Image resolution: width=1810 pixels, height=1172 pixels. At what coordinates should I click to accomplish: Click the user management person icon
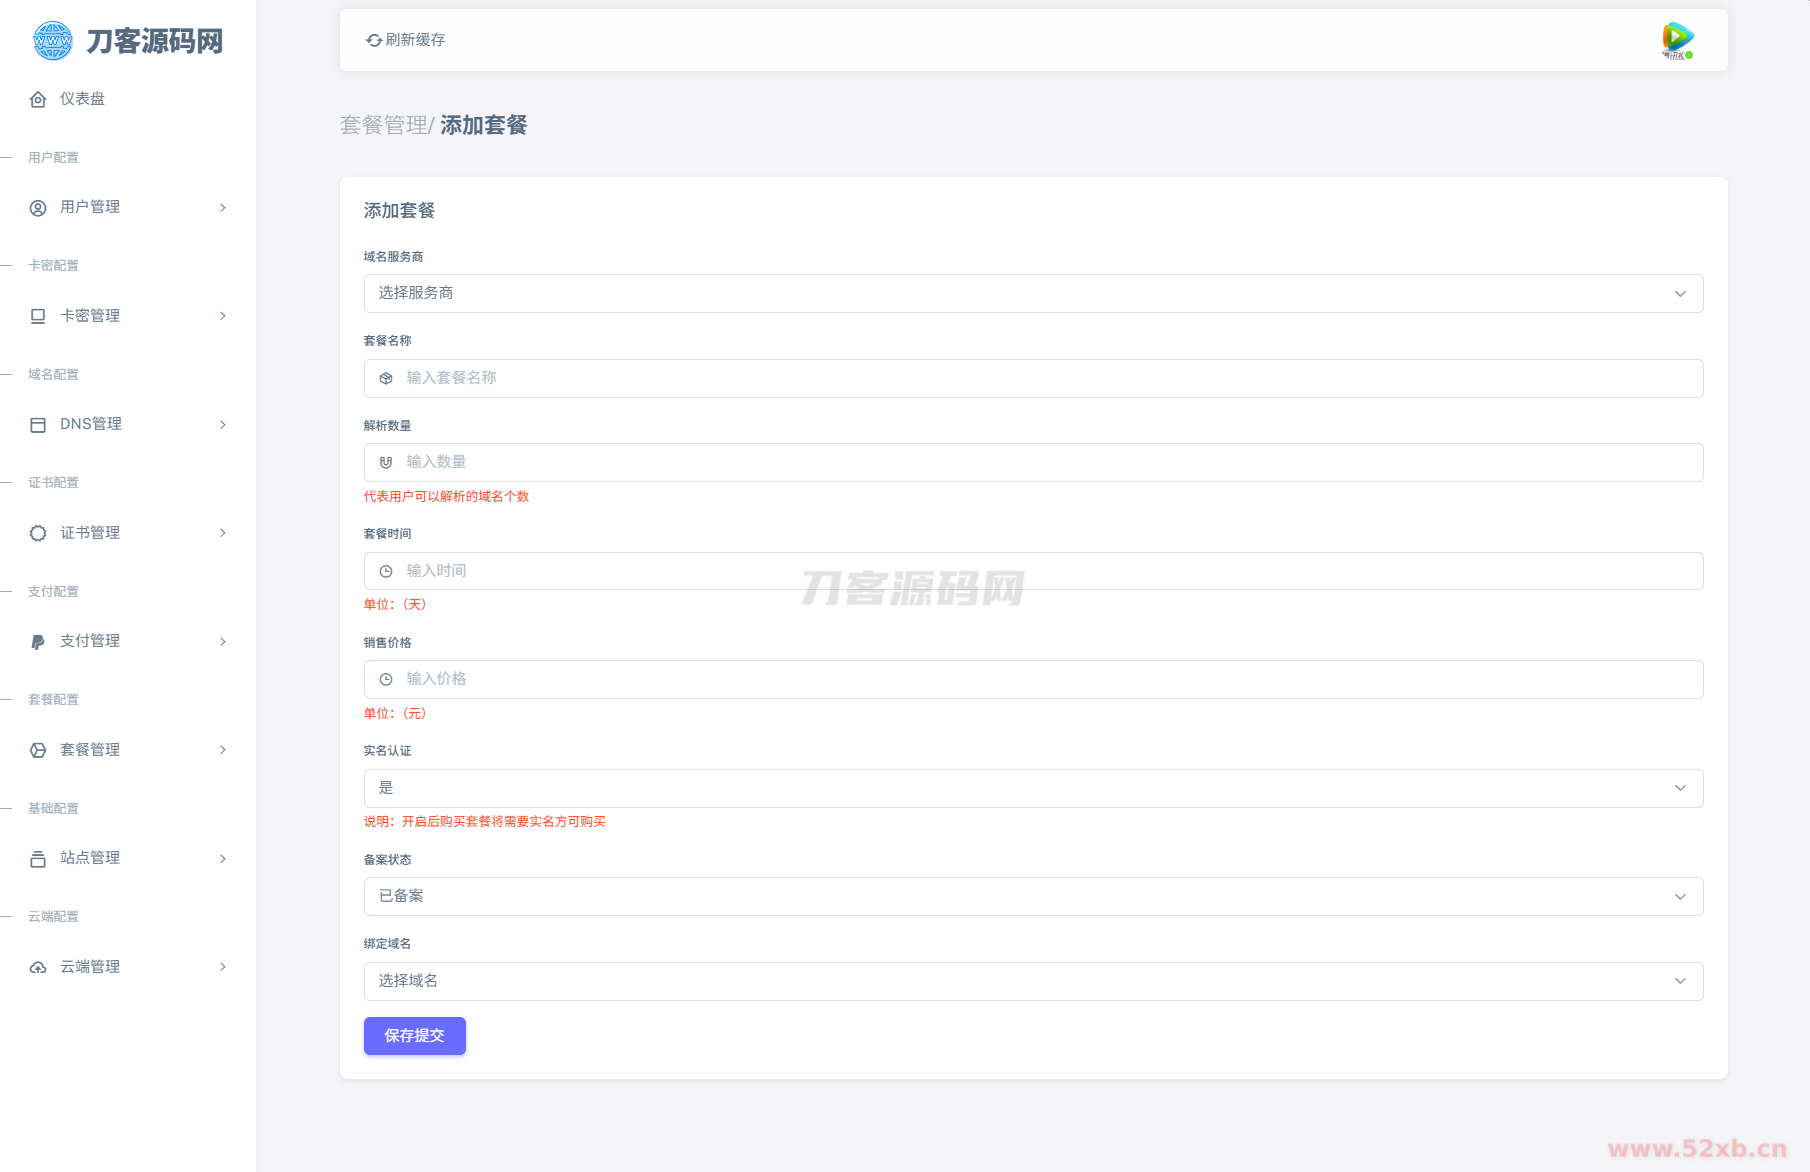[38, 208]
